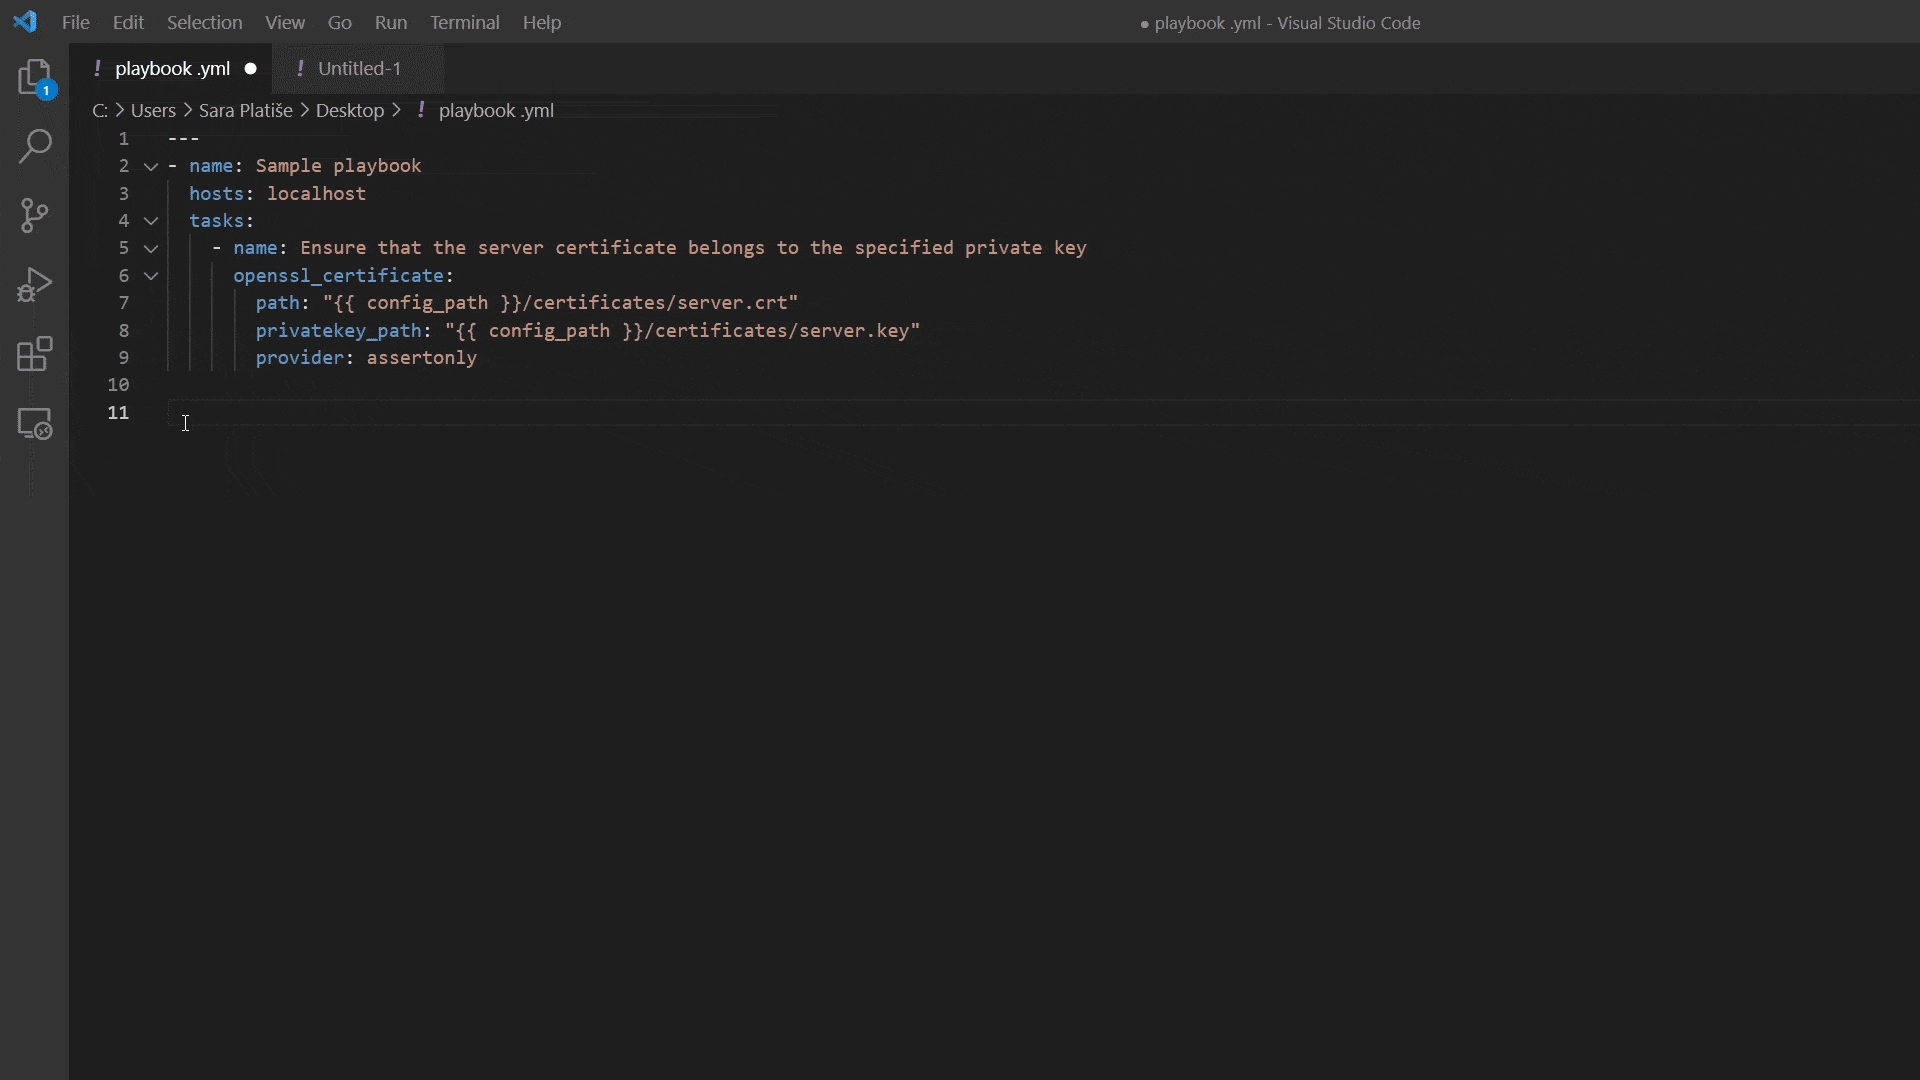Open the Go menu

click(339, 22)
